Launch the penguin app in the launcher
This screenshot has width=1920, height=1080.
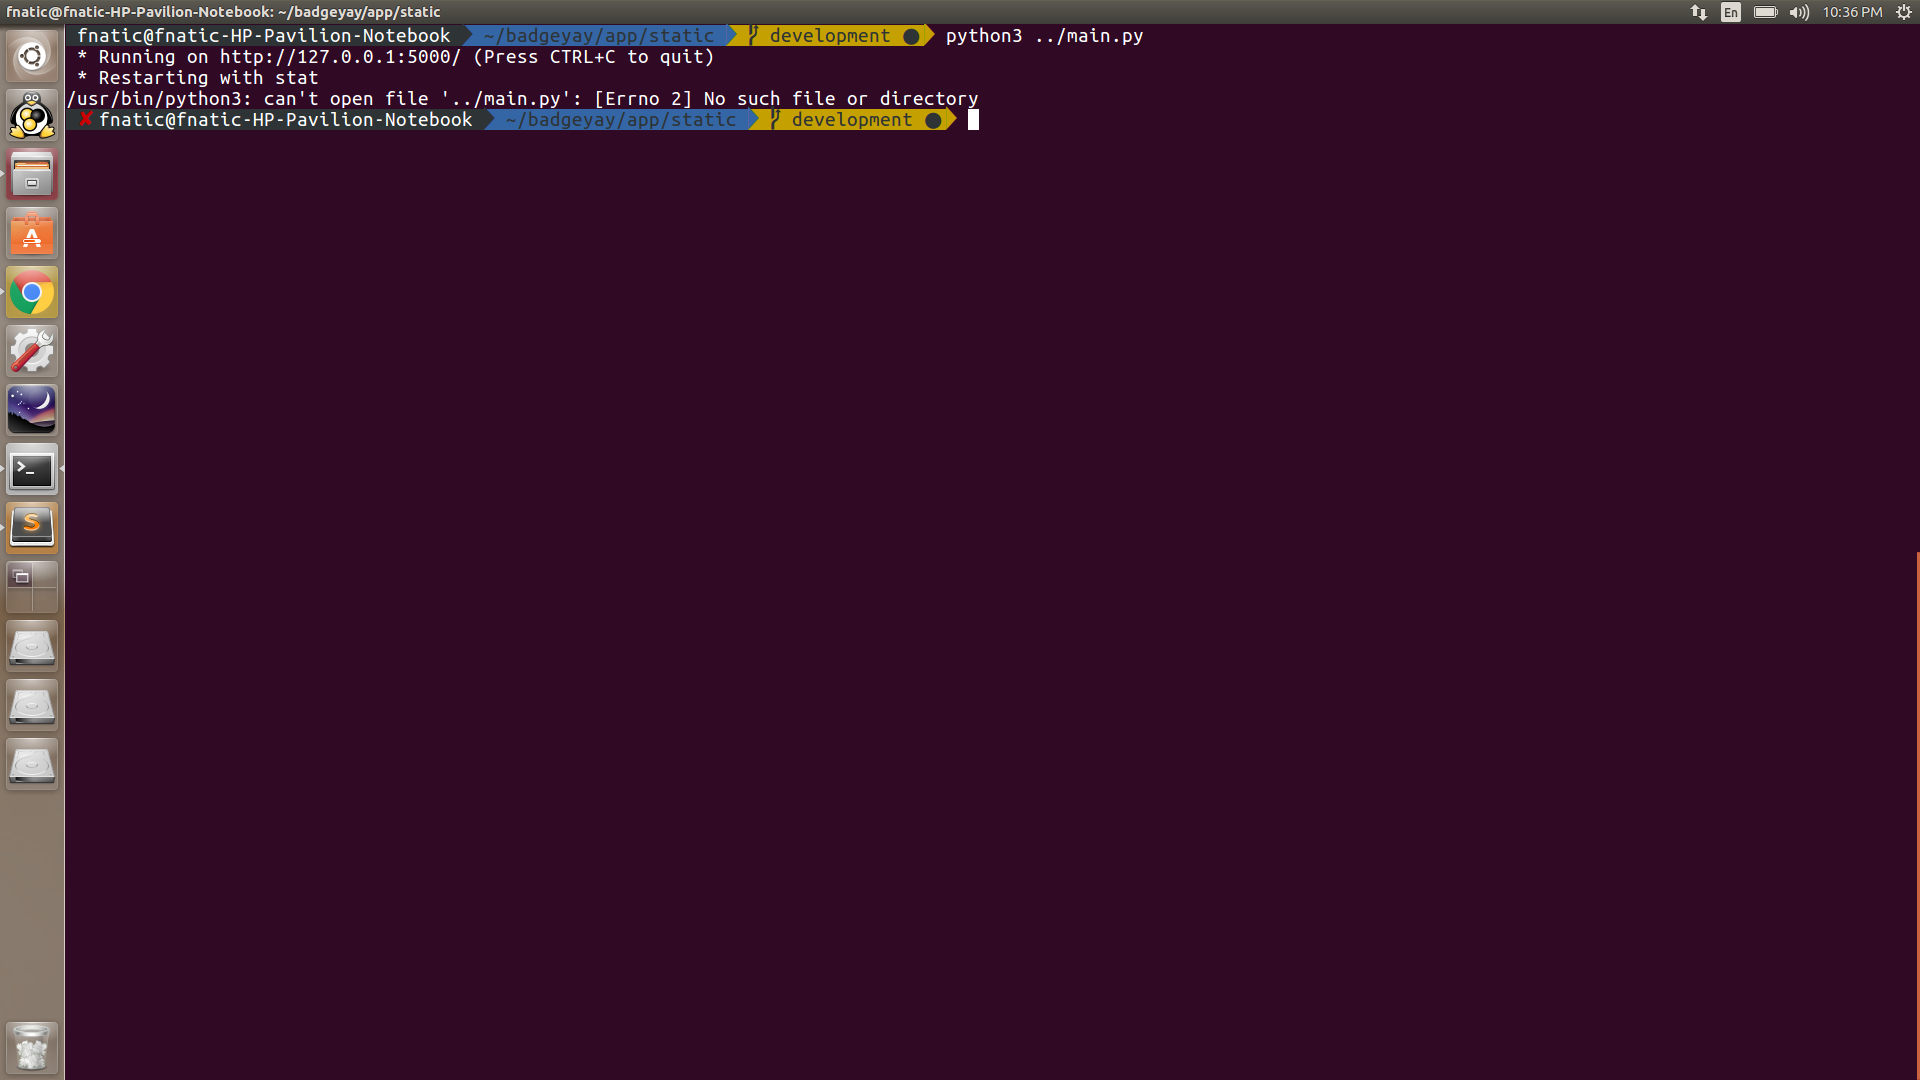[32, 116]
